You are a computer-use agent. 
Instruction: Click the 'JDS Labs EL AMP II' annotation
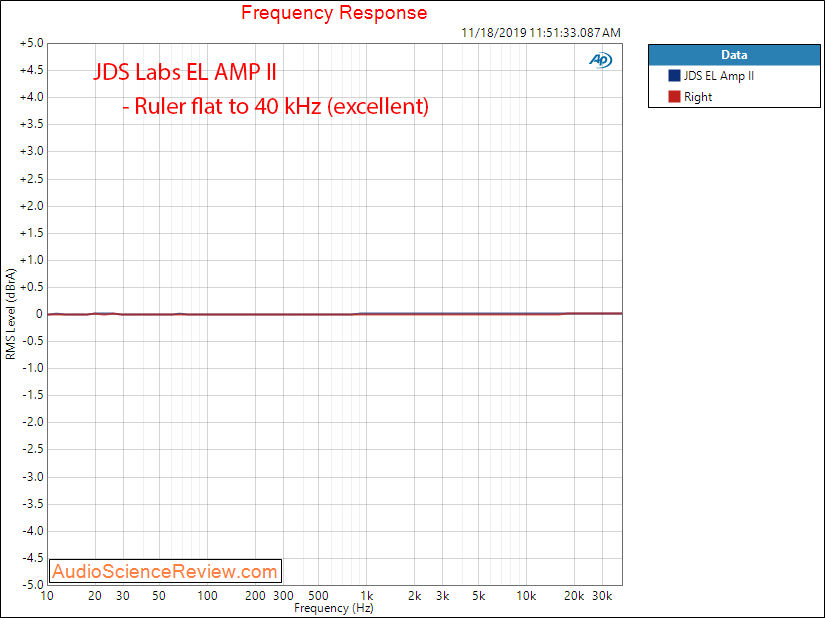[185, 72]
